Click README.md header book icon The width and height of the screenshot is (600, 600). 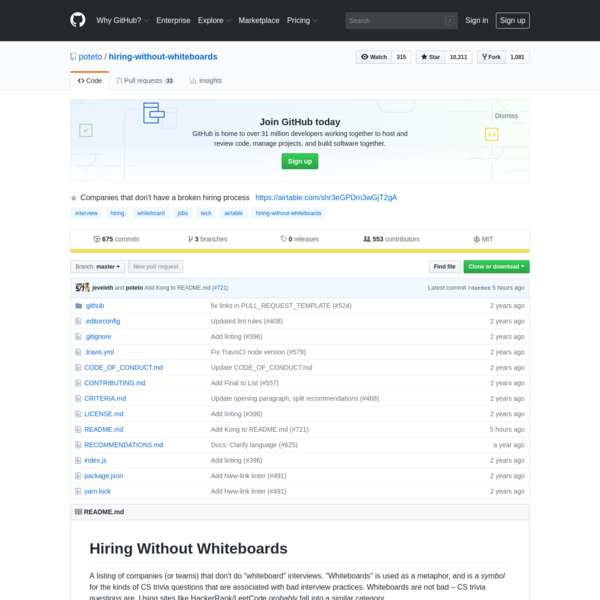point(78,512)
